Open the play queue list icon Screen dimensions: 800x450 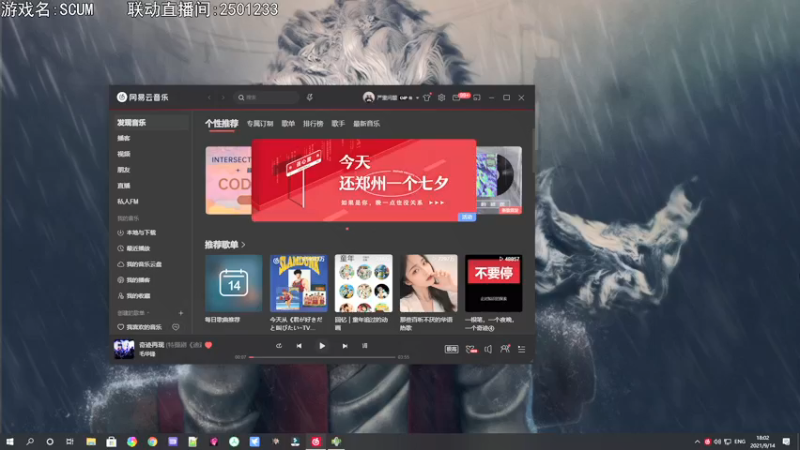point(521,349)
